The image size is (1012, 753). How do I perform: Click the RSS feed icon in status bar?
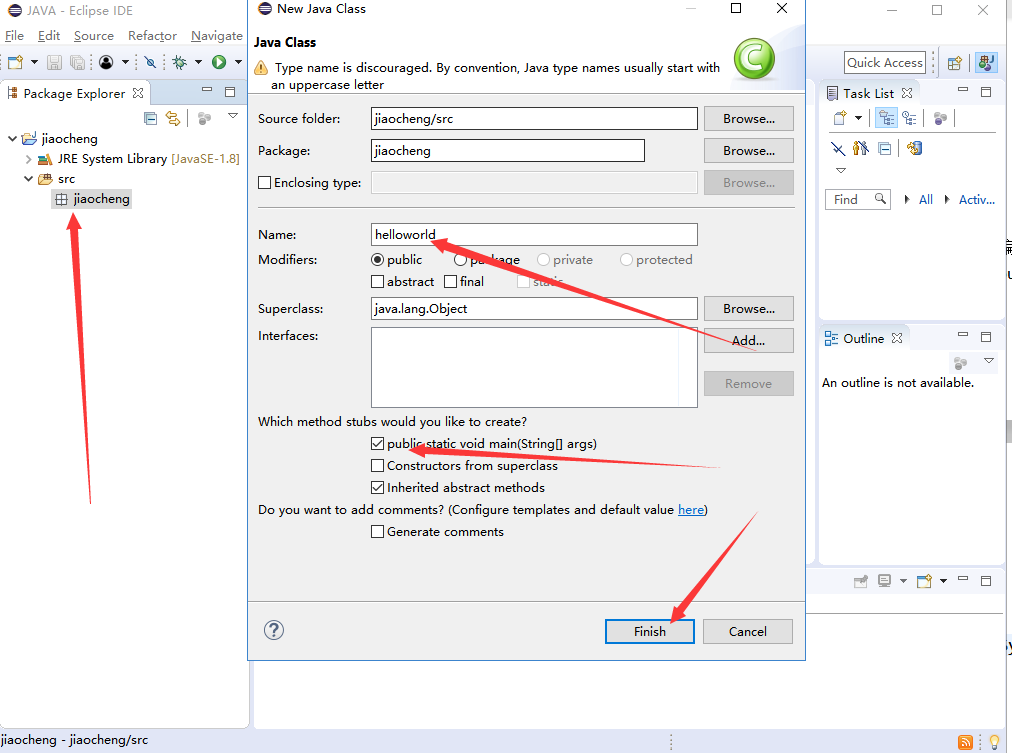tap(966, 742)
